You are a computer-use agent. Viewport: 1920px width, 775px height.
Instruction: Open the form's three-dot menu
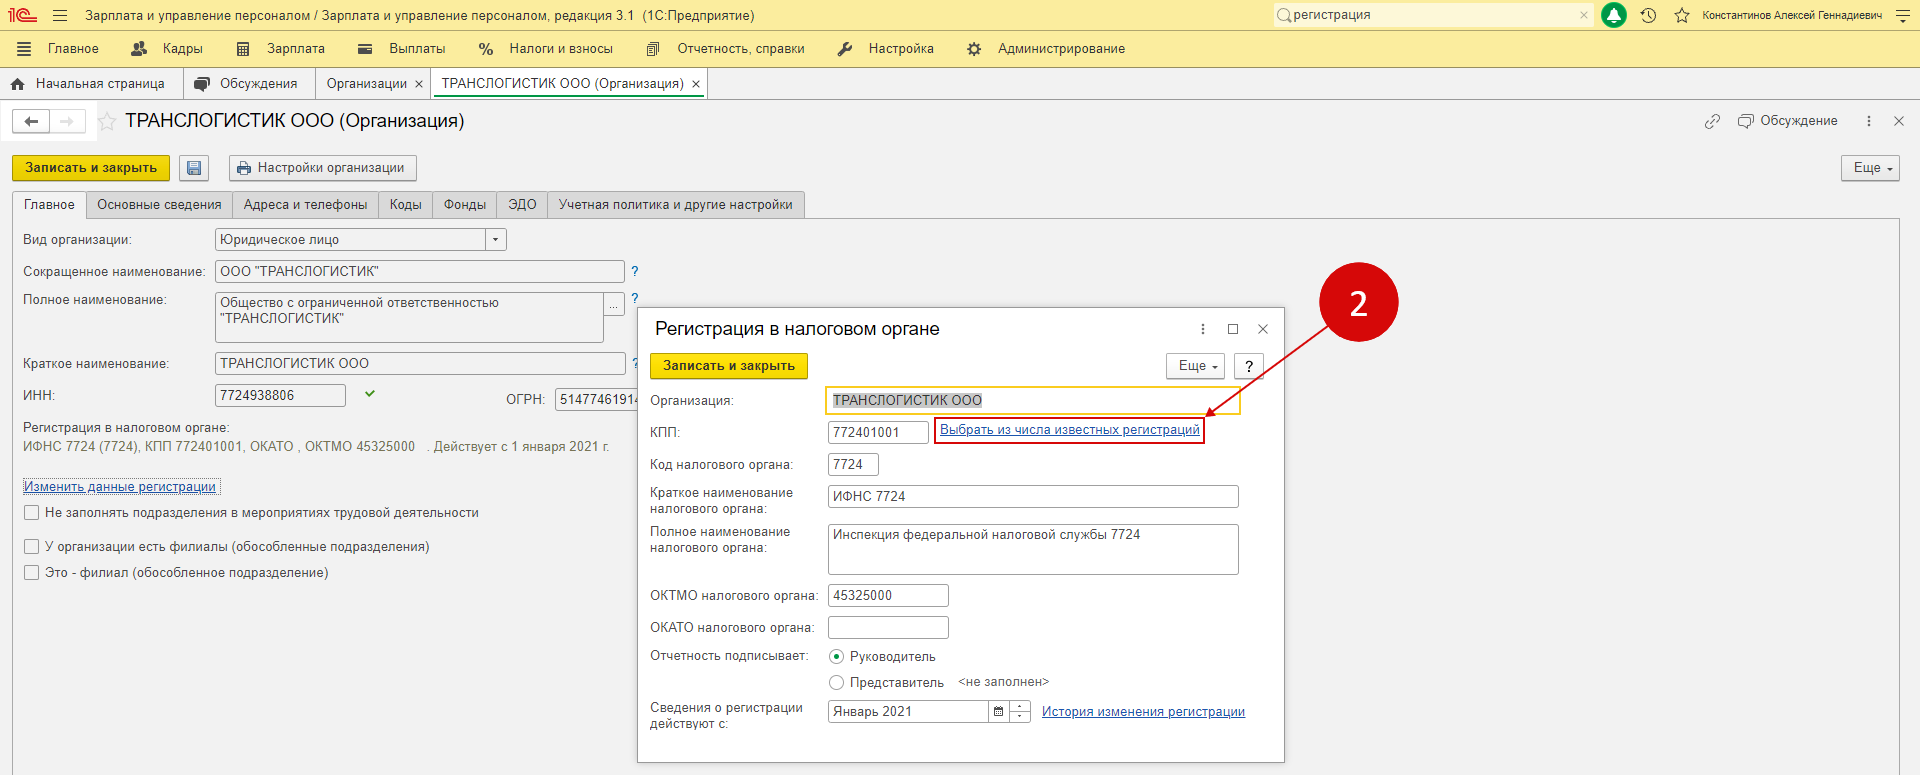1868,121
